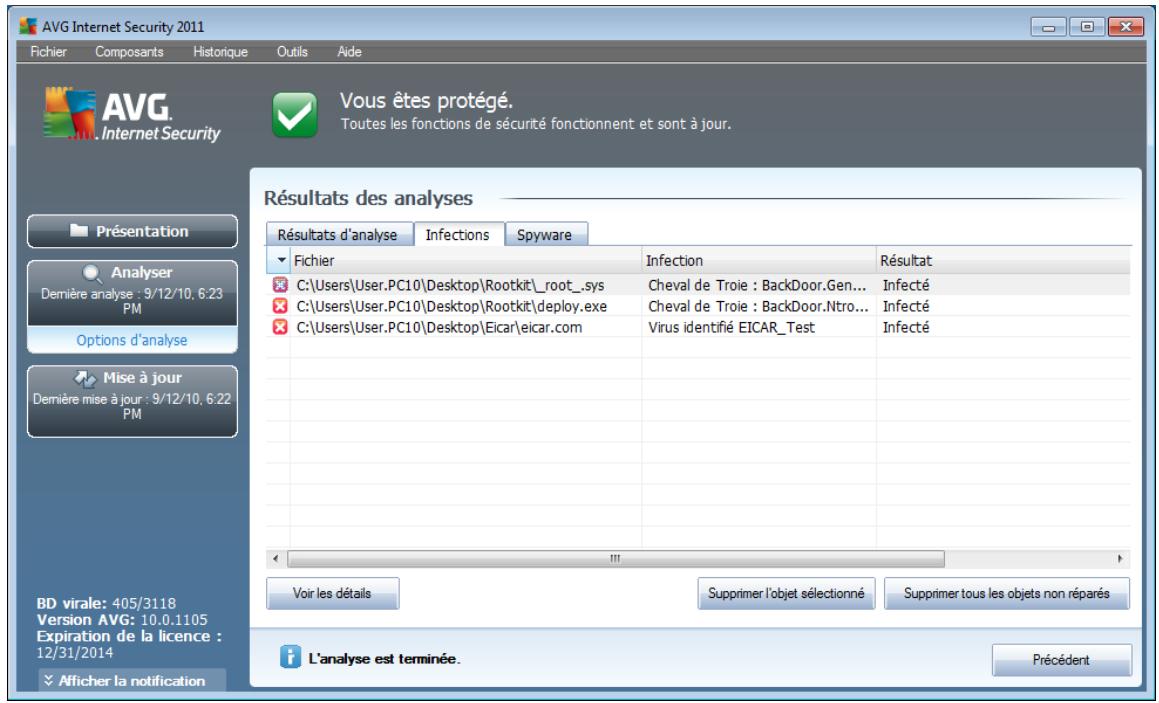This screenshot has height=703, width=1159.
Task: Open the Analyser section
Action: click(132, 293)
